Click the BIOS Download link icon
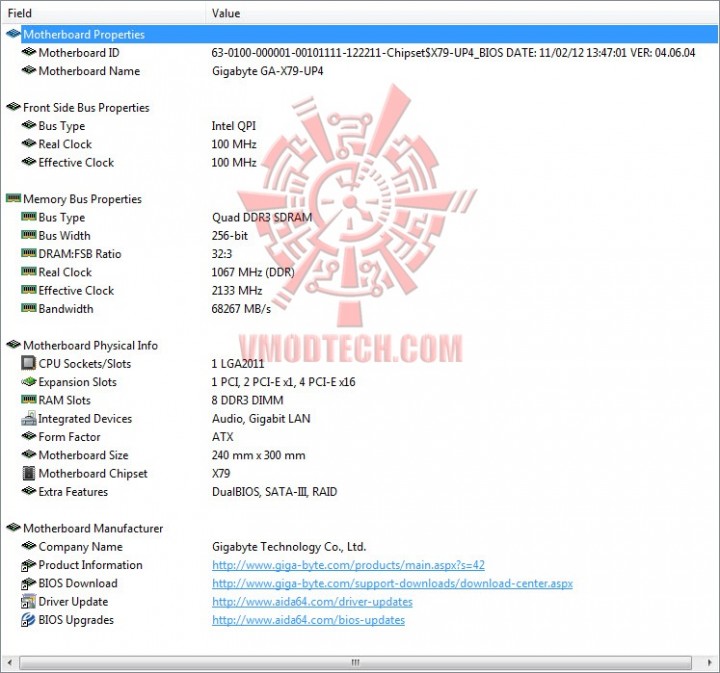Image resolution: width=720 pixels, height=673 pixels. tap(28, 583)
